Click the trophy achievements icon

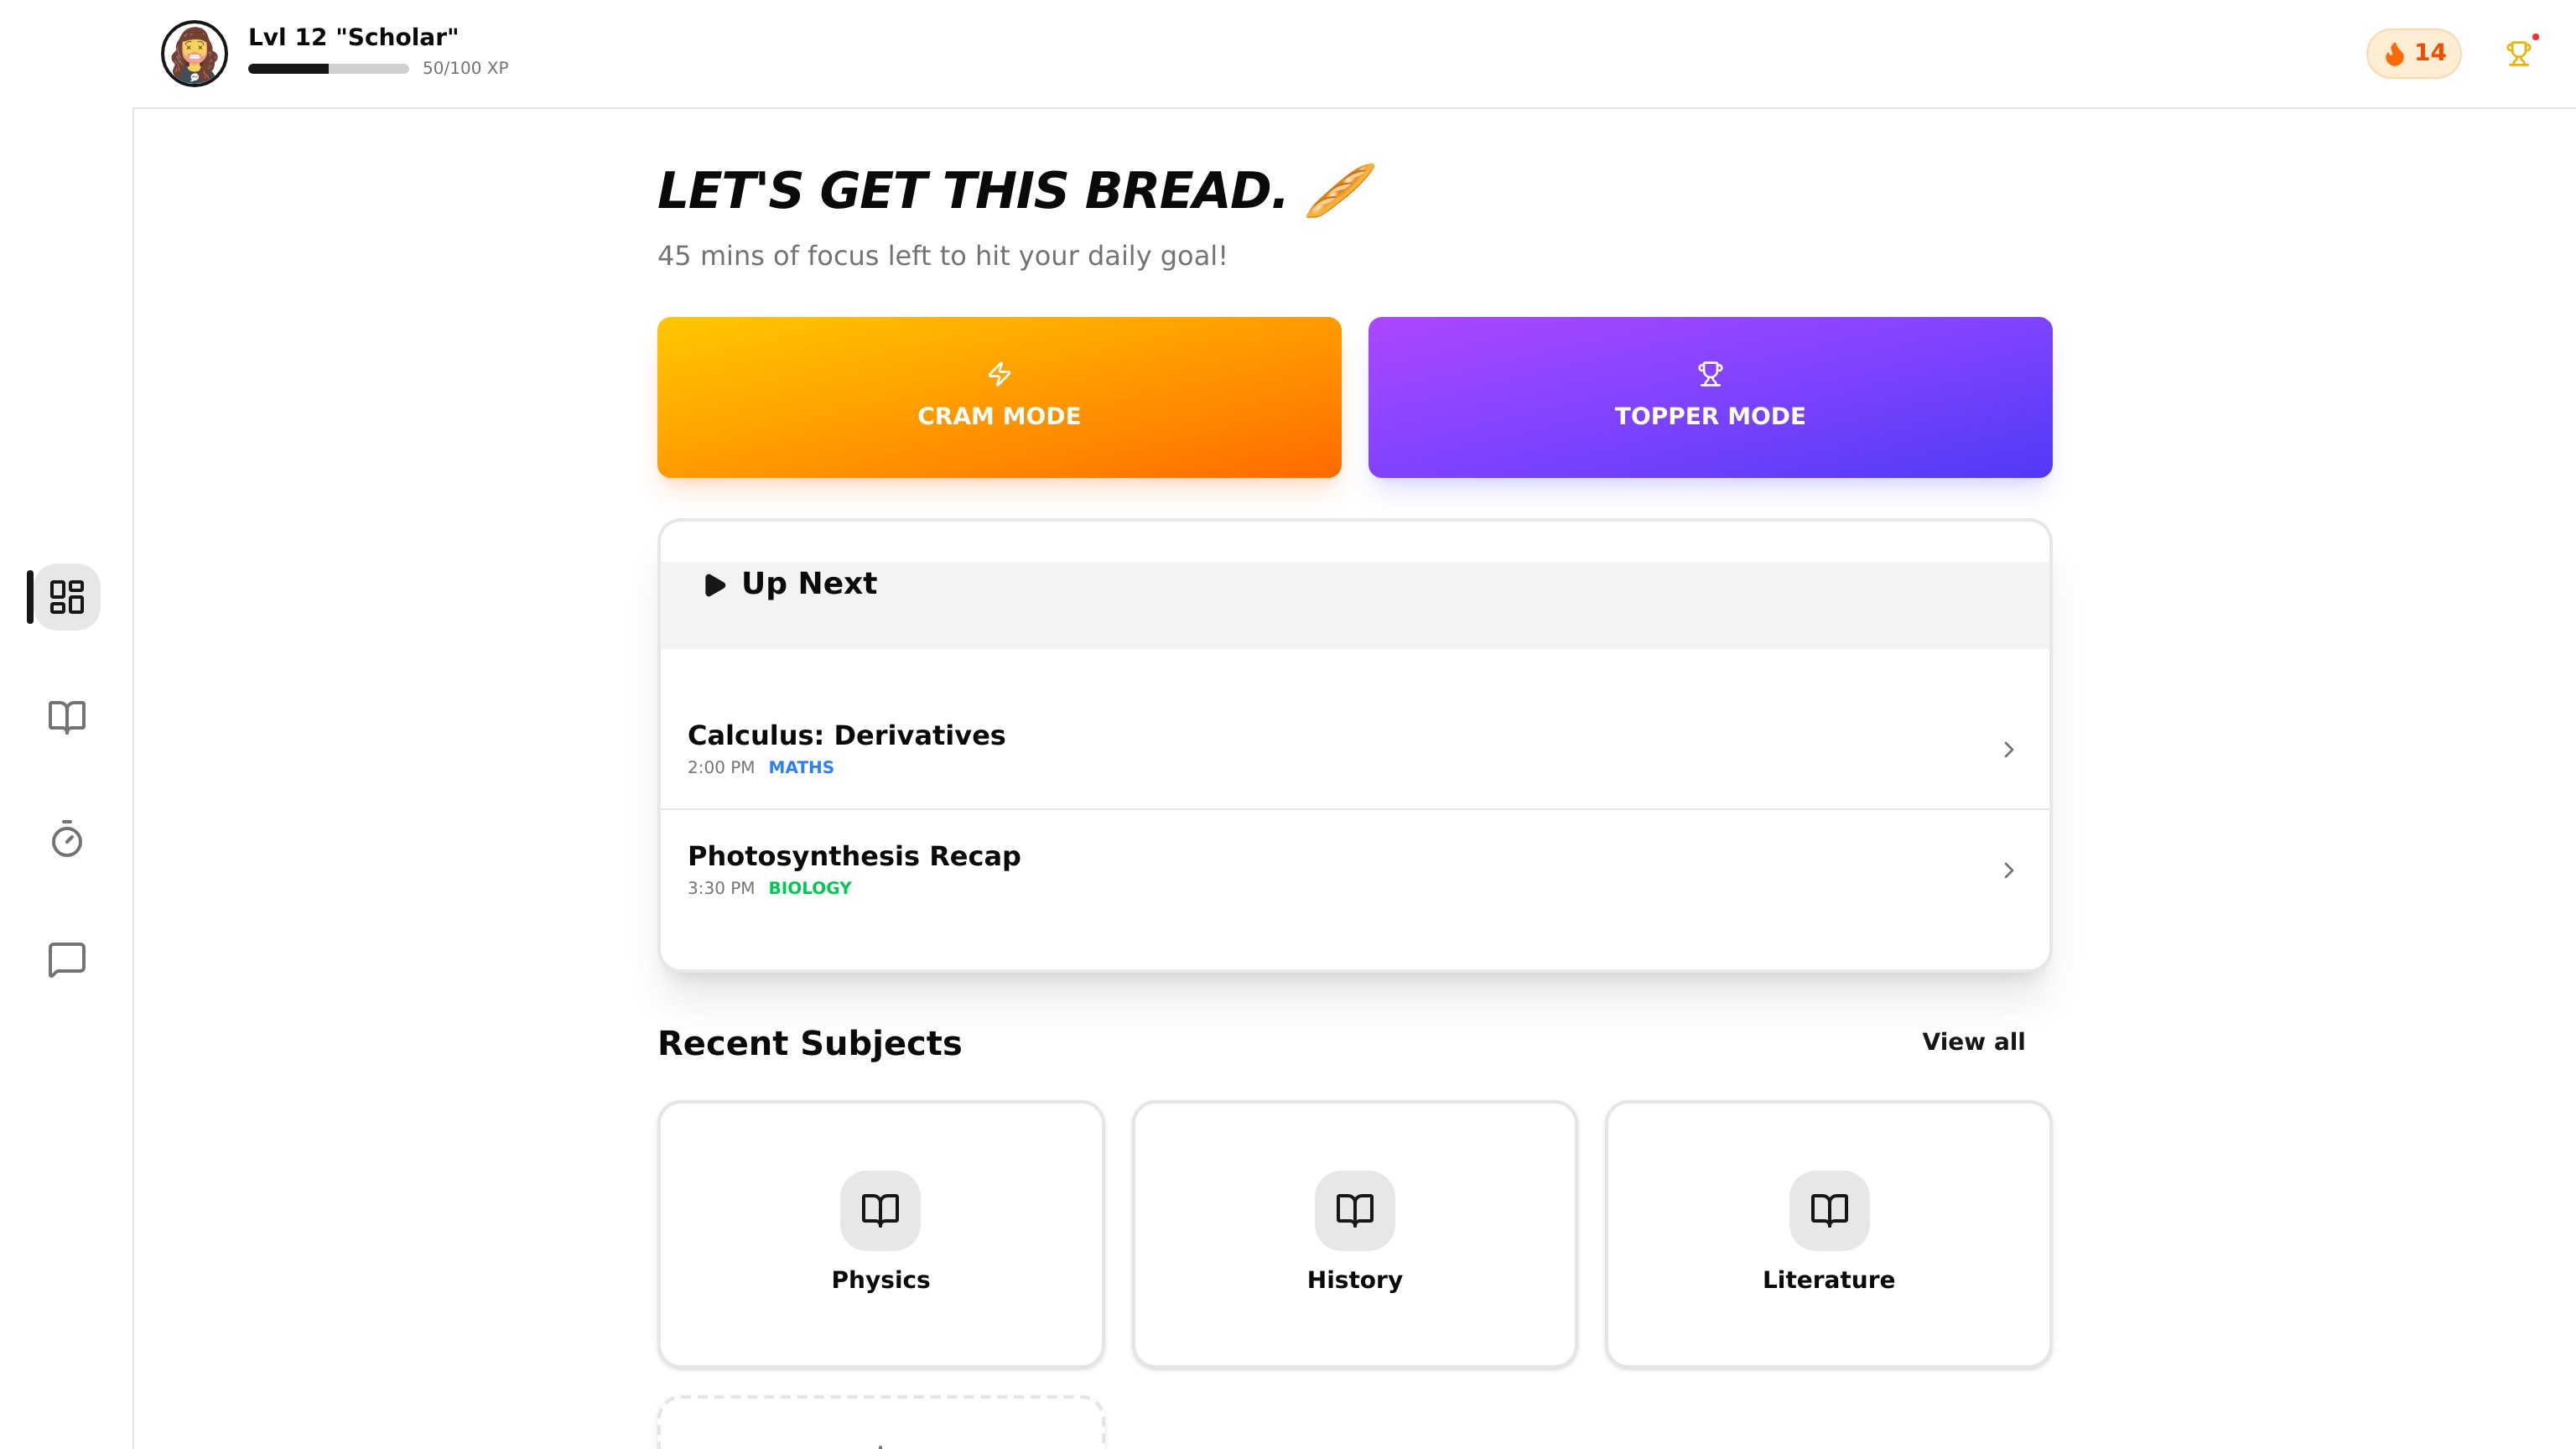click(x=2518, y=53)
